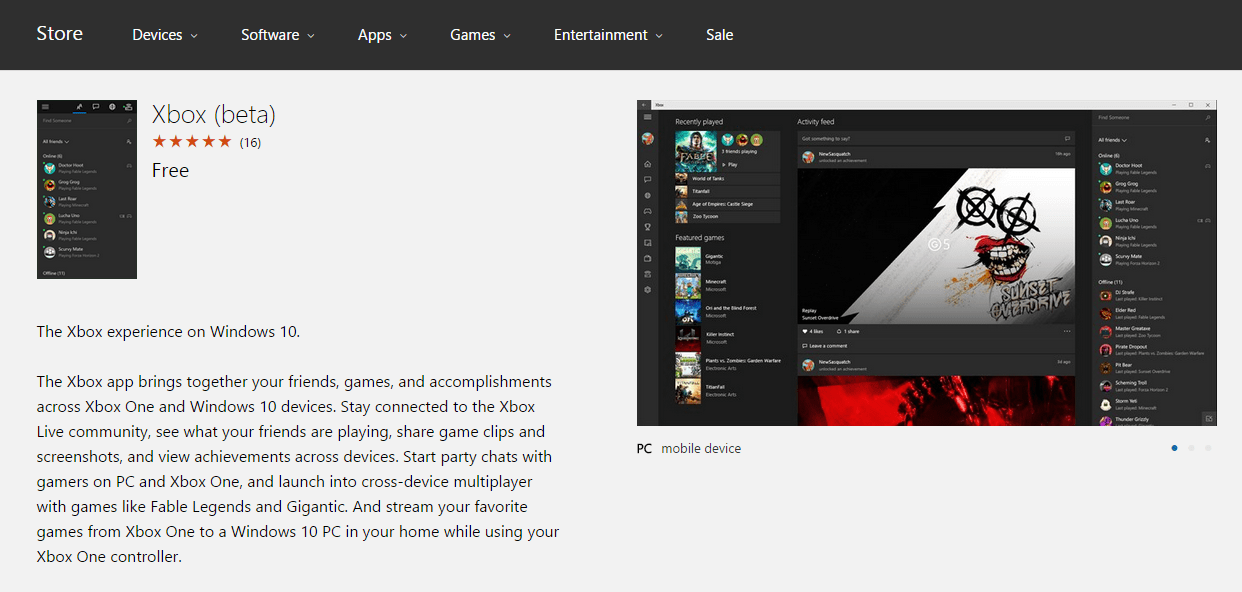Select the third carousel dot
The height and width of the screenshot is (592, 1242).
(1208, 448)
